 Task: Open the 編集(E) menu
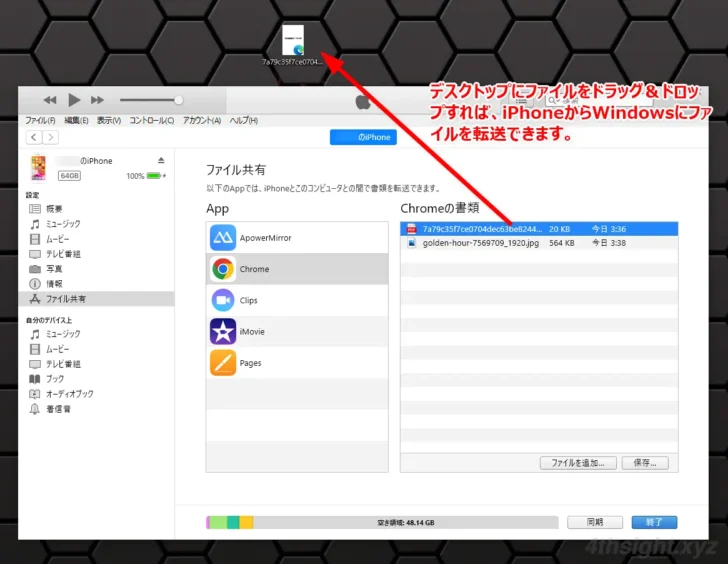point(76,120)
